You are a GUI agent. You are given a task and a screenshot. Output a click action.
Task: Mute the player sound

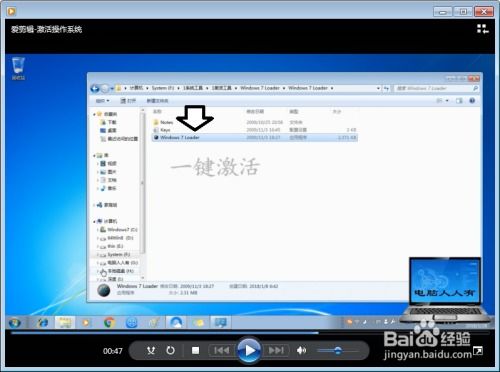pyautogui.click(x=301, y=350)
